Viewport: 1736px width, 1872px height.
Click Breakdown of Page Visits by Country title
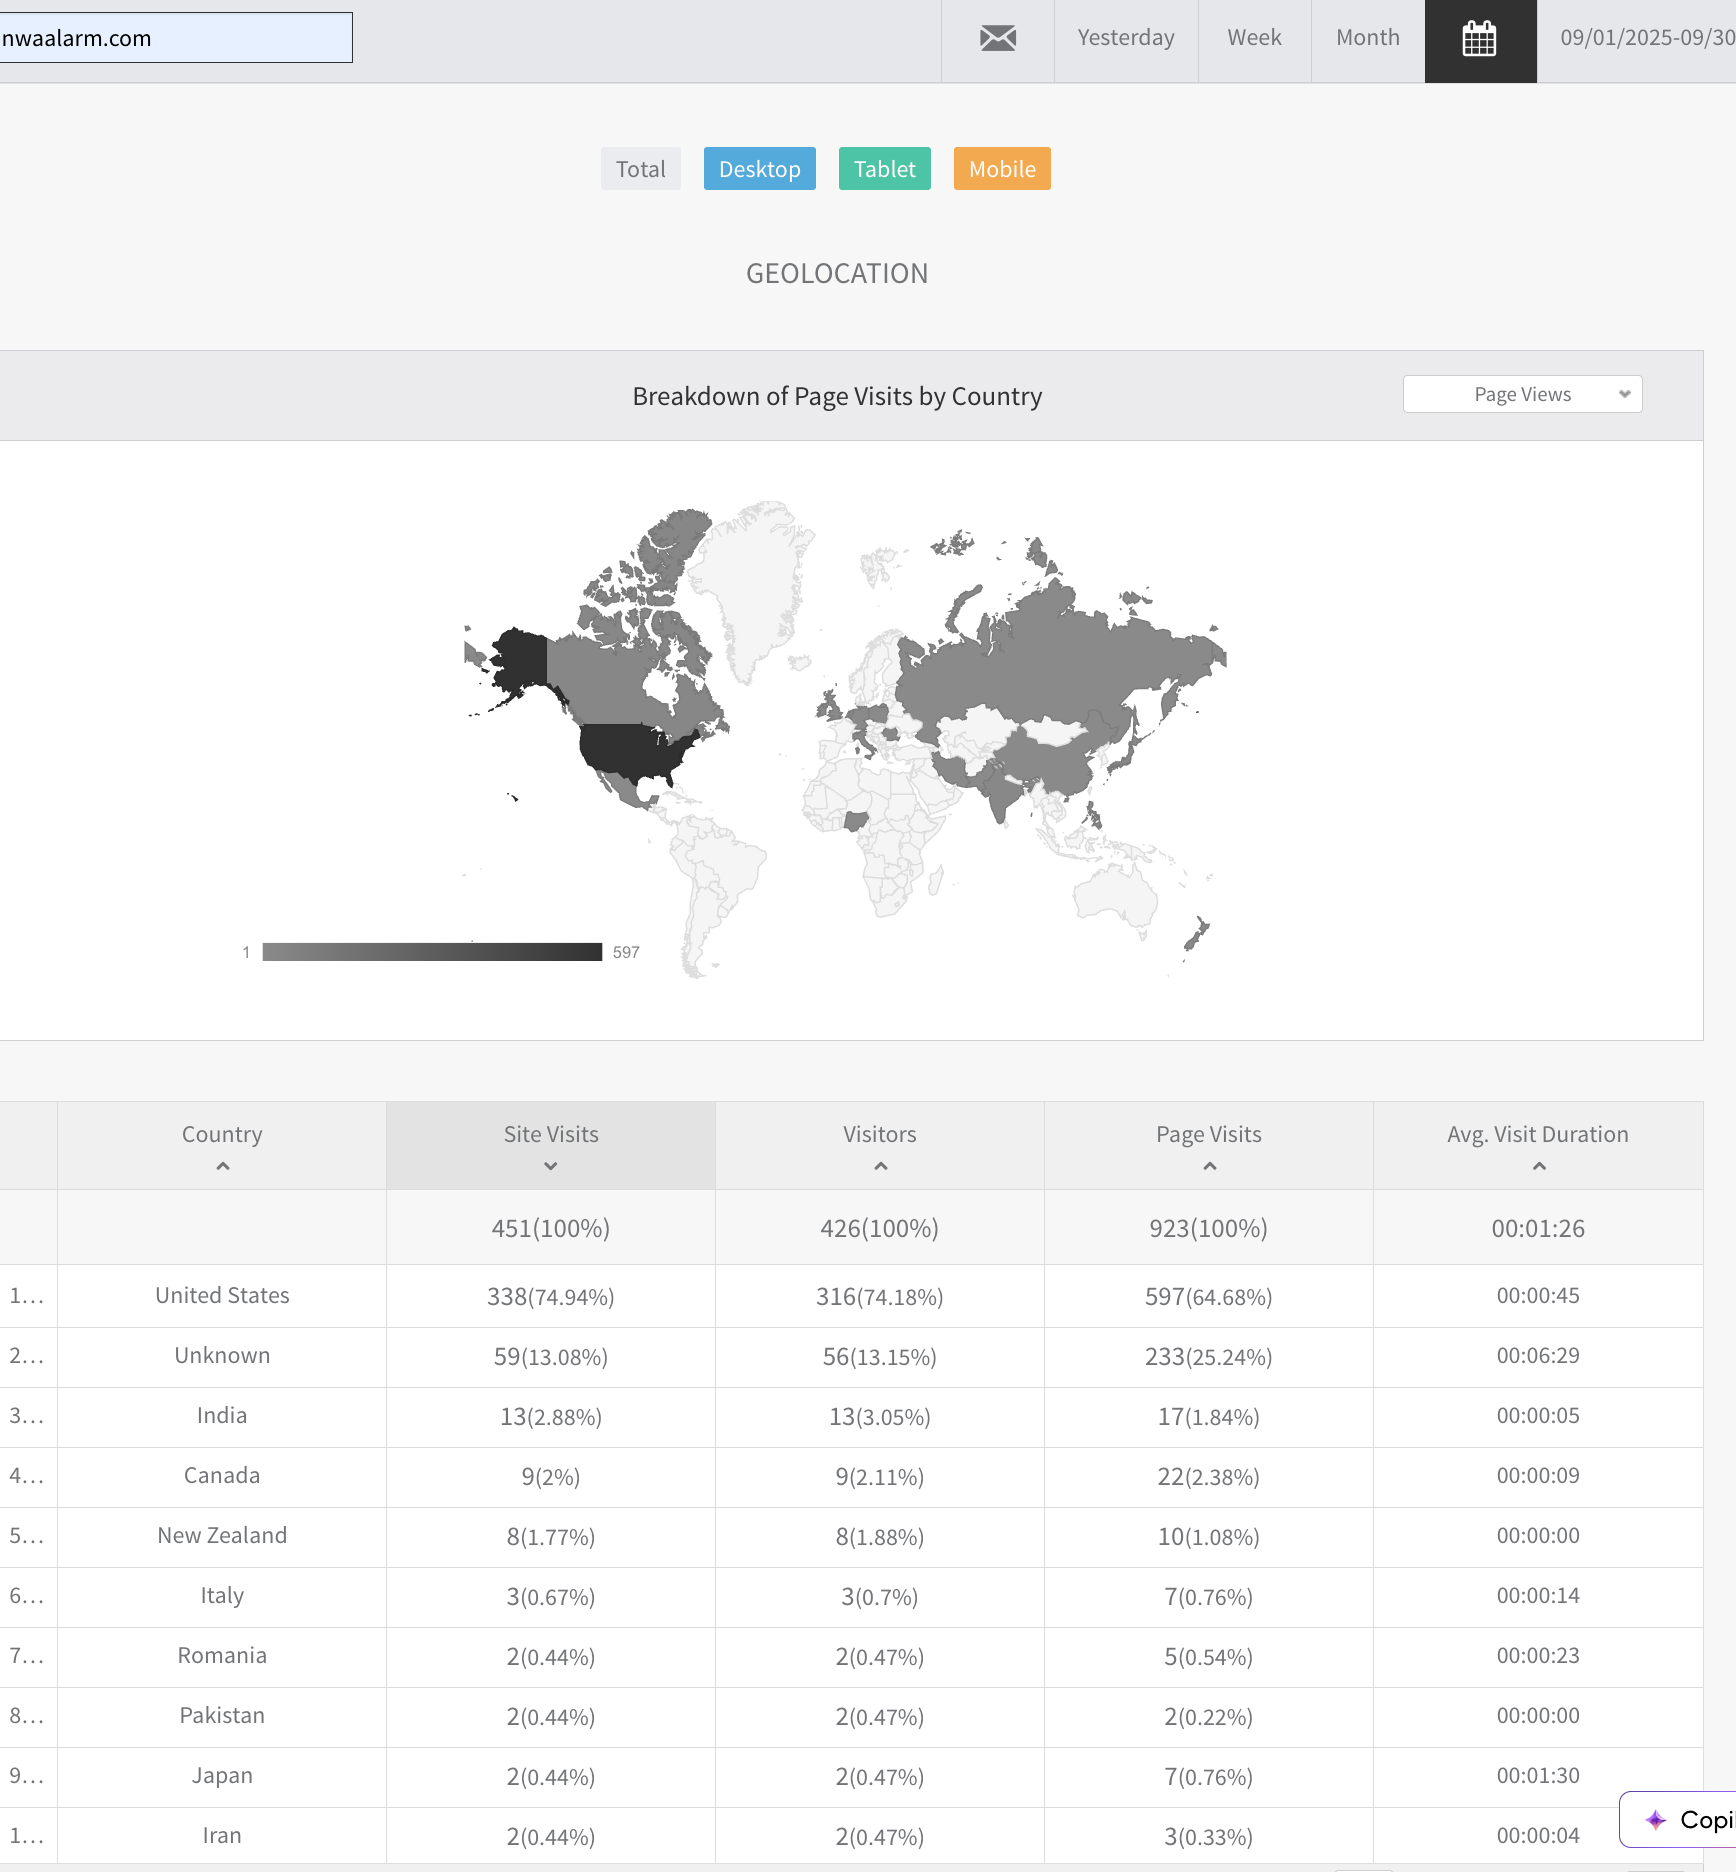click(837, 397)
